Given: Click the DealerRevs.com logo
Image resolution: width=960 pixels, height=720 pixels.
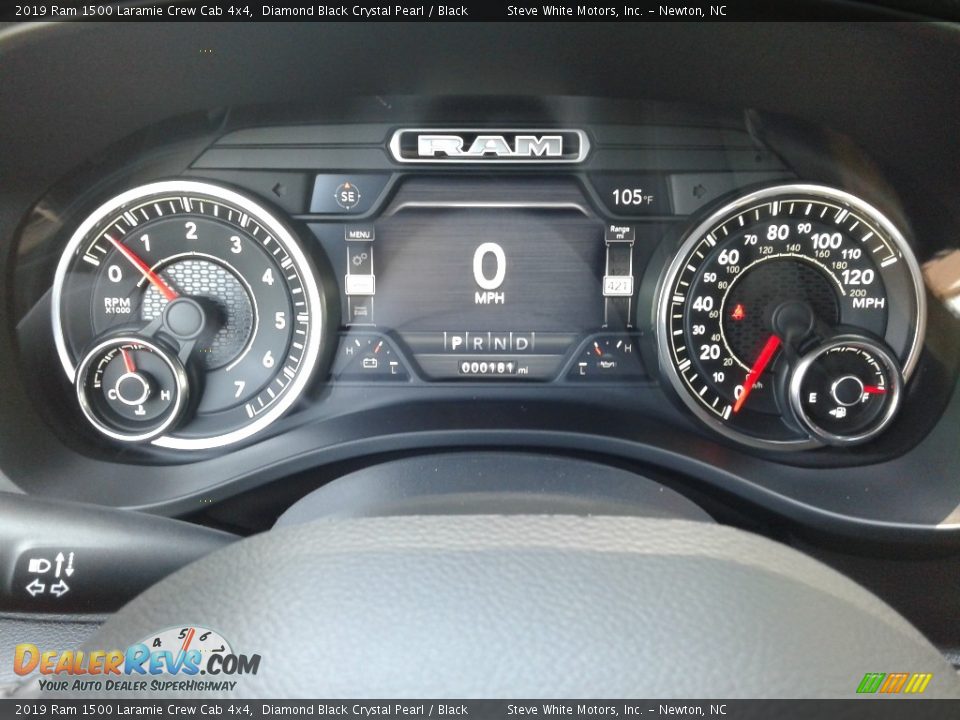Looking at the screenshot, I should click(x=137, y=660).
